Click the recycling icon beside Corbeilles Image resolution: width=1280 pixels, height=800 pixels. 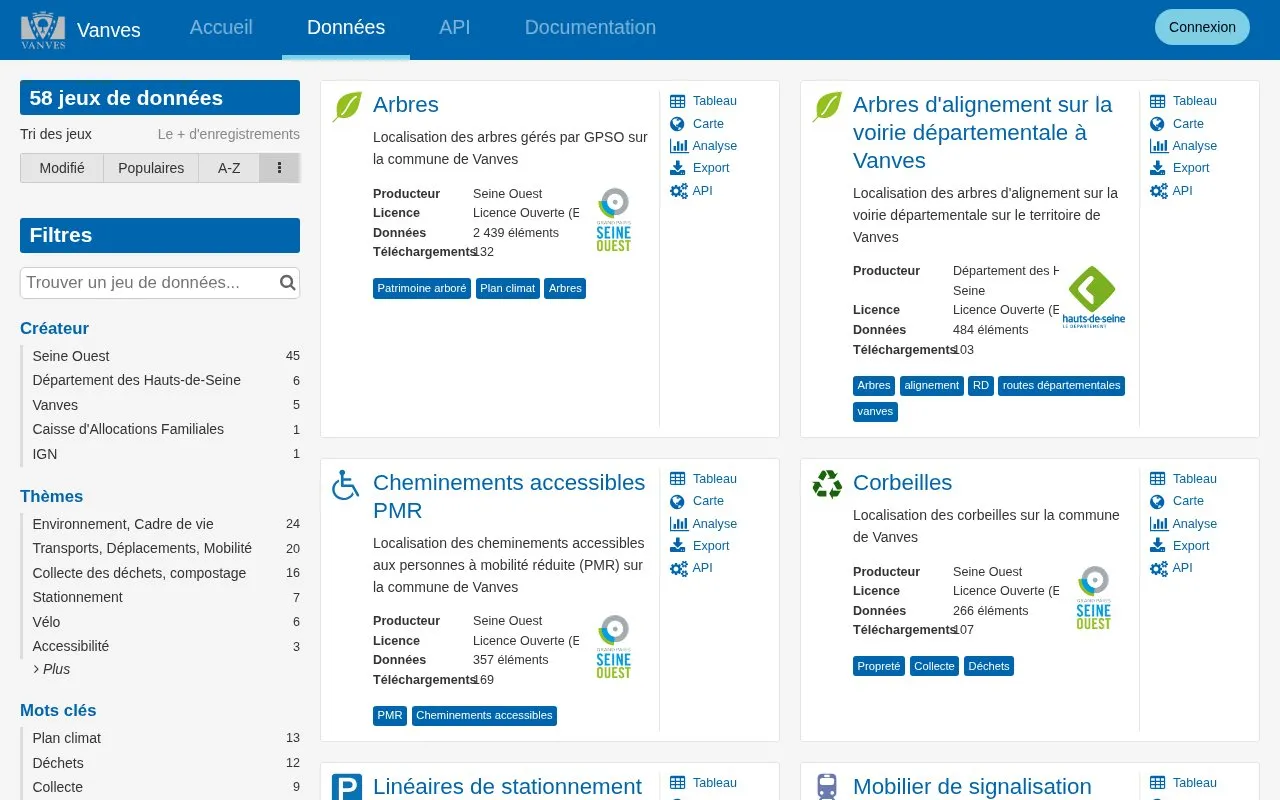827,484
